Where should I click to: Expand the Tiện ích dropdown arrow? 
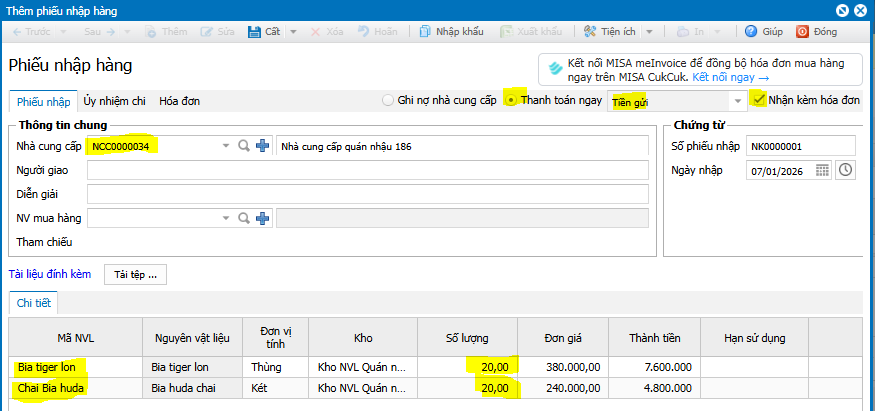649,32
